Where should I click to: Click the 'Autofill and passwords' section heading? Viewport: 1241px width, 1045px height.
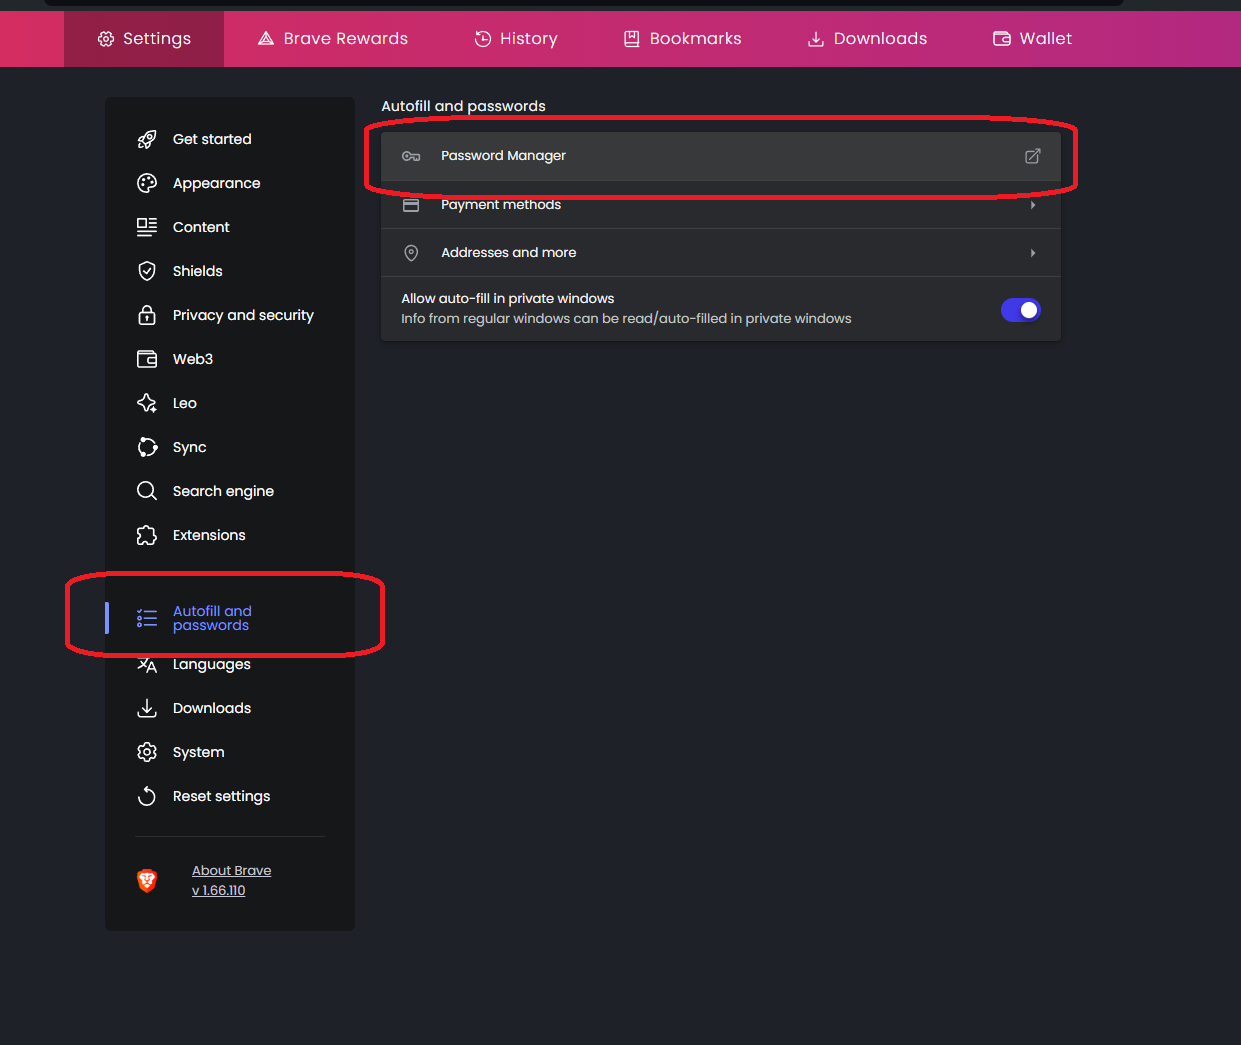click(x=463, y=106)
